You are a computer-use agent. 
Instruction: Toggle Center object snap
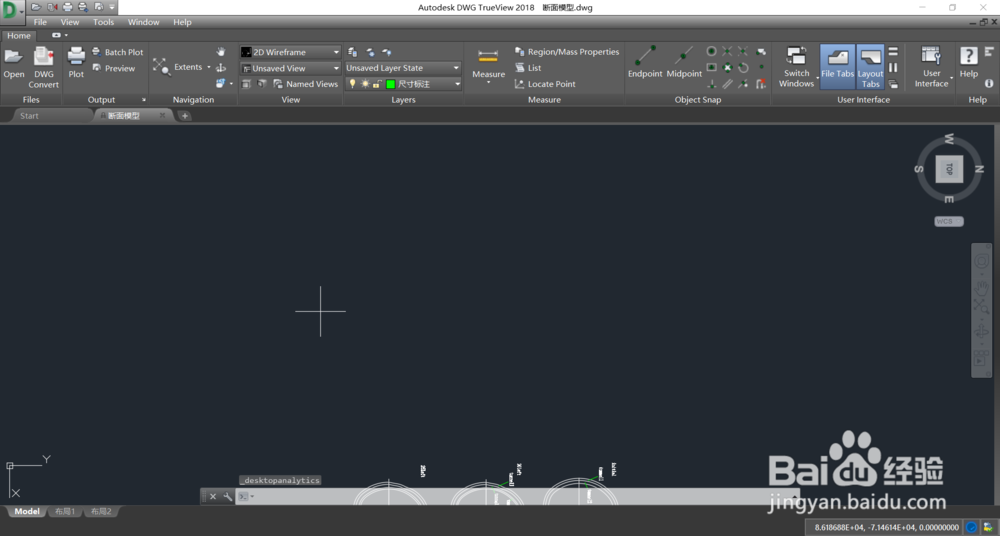711,51
